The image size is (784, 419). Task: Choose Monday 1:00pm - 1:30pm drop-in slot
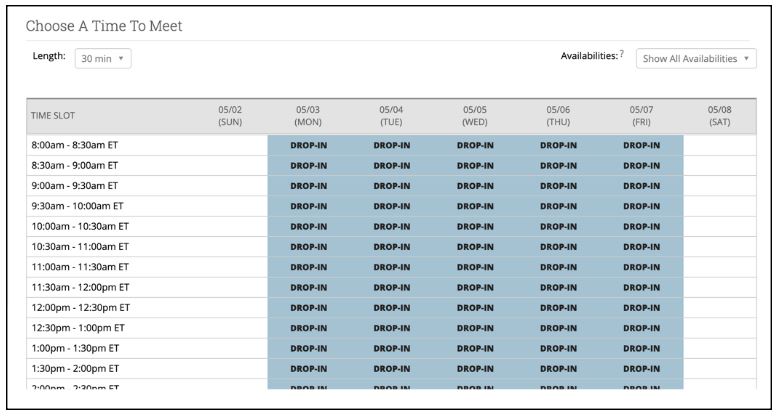(x=308, y=348)
